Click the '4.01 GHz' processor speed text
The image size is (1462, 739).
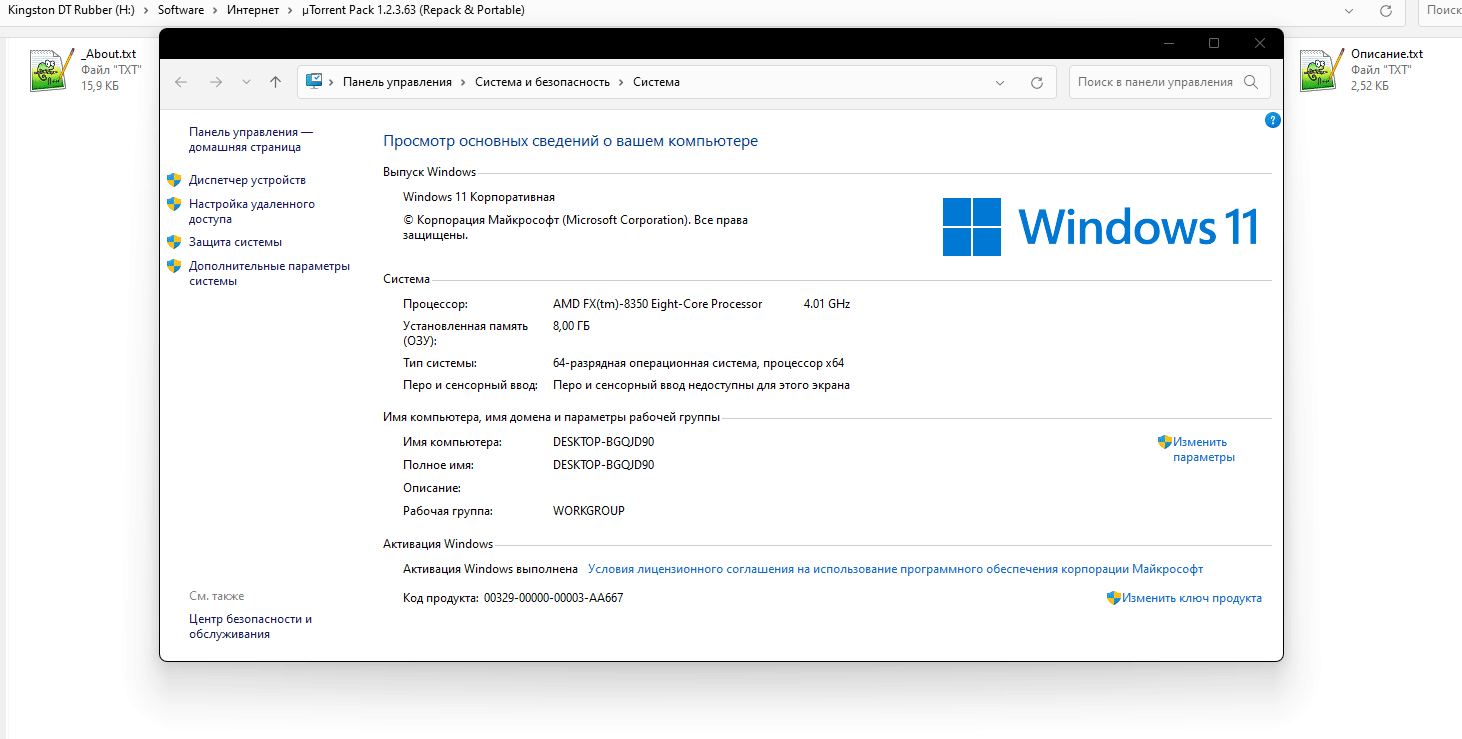click(827, 304)
